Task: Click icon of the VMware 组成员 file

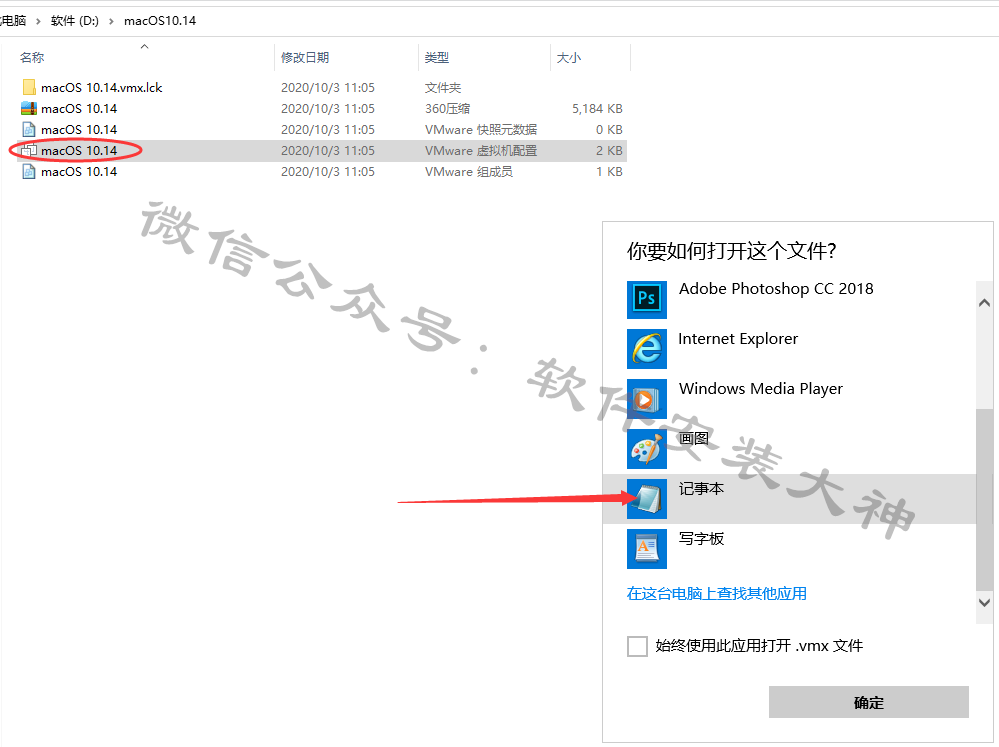Action: [x=29, y=171]
